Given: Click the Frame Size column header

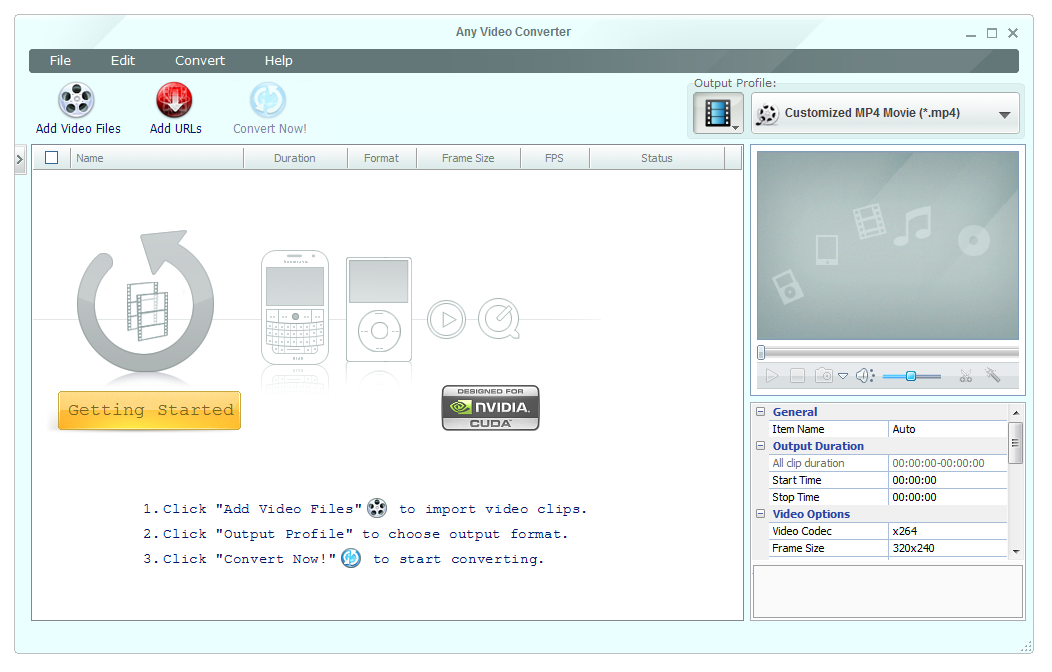Looking at the screenshot, I should click(x=468, y=158).
